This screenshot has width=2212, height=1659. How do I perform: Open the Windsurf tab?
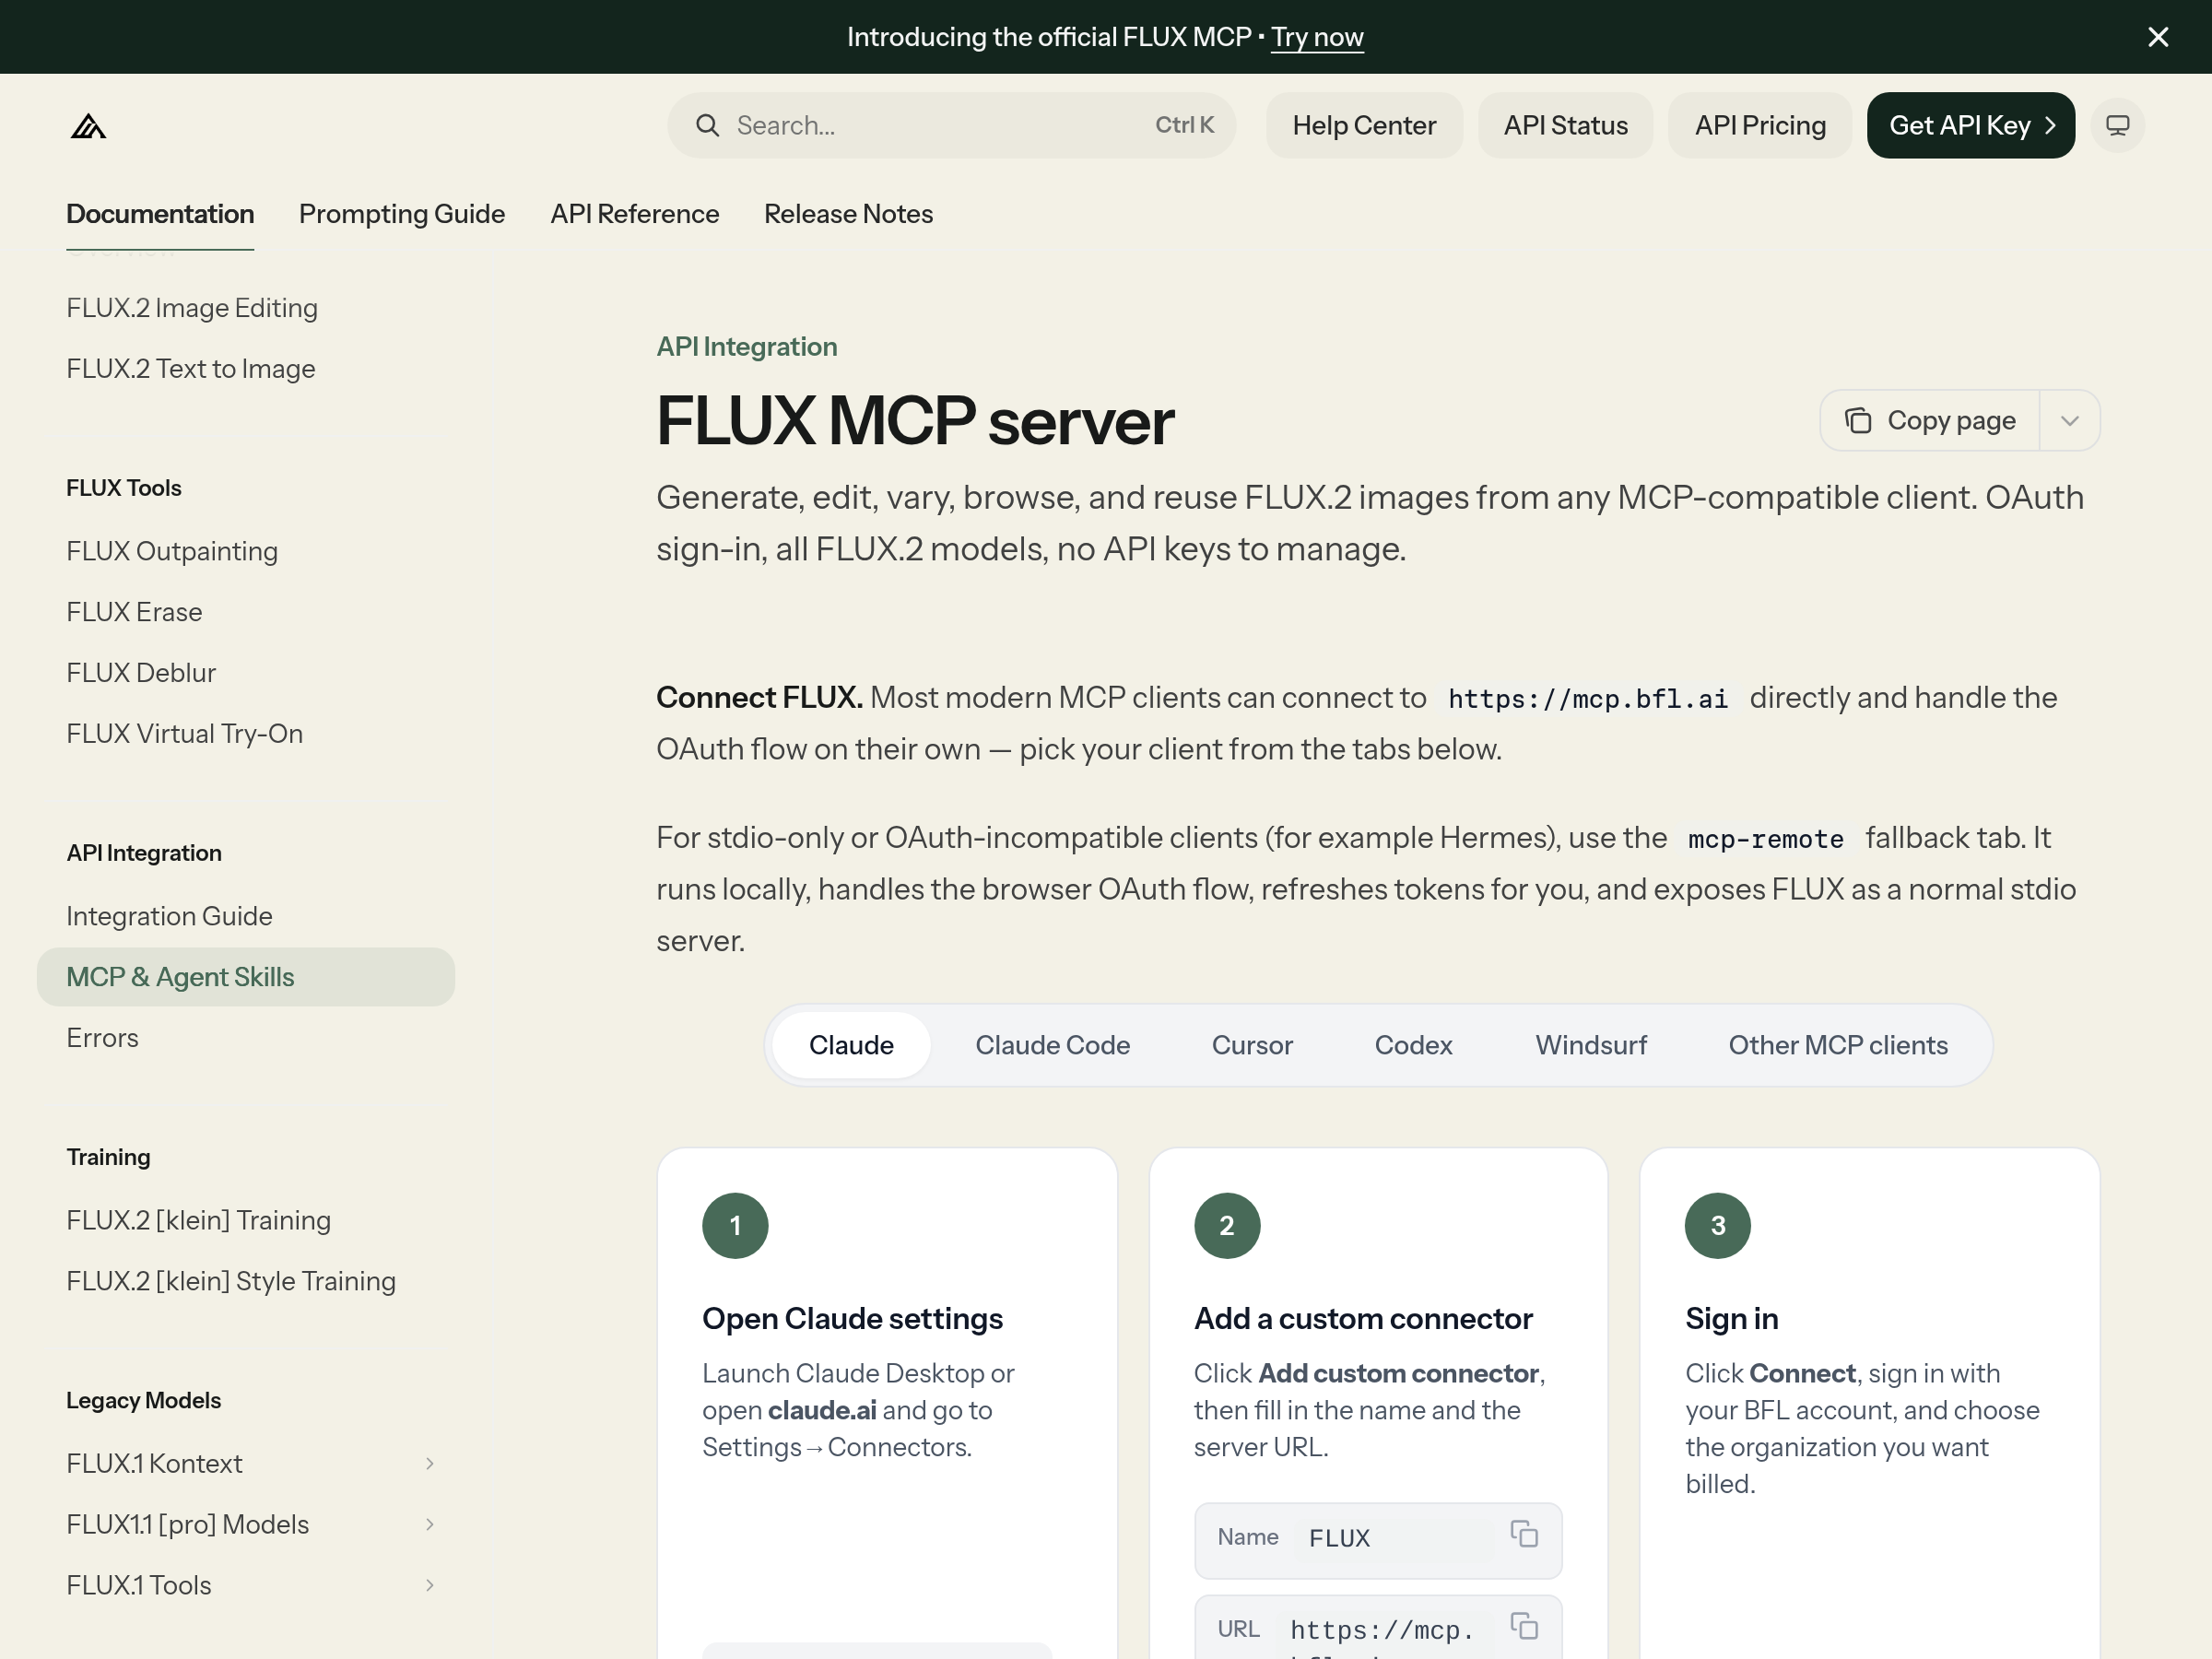click(x=1591, y=1045)
